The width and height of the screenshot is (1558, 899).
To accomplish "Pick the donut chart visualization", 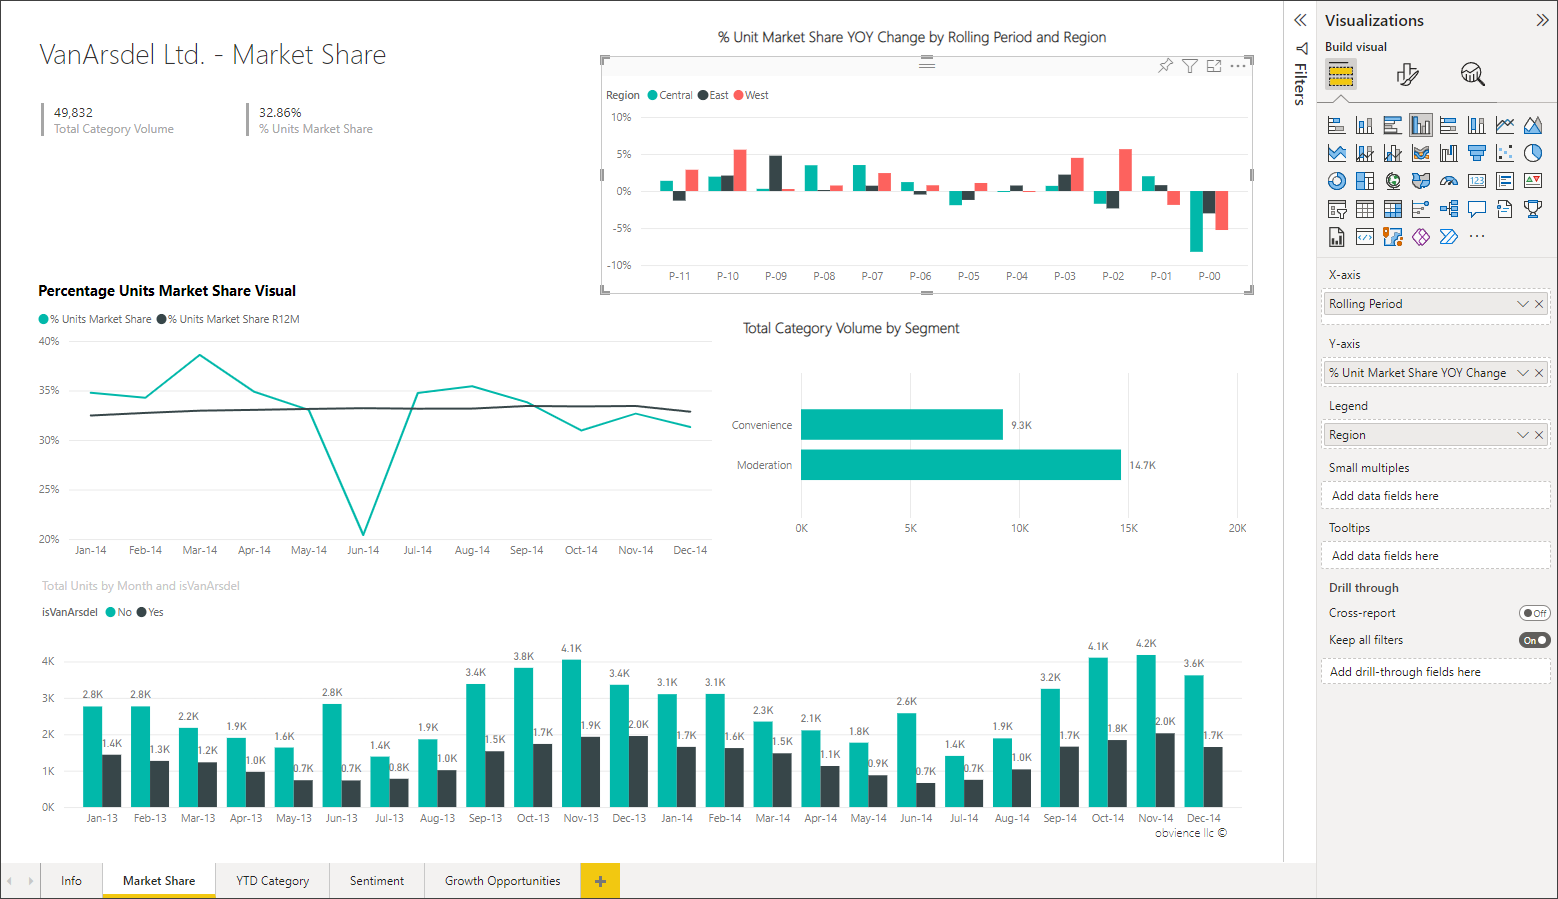I will click(1336, 181).
